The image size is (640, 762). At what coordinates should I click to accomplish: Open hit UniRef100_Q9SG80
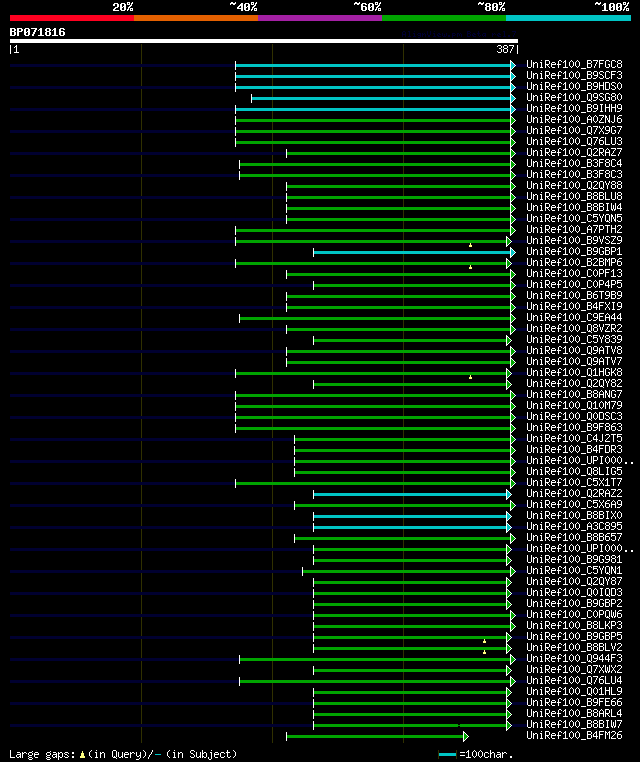pos(574,97)
